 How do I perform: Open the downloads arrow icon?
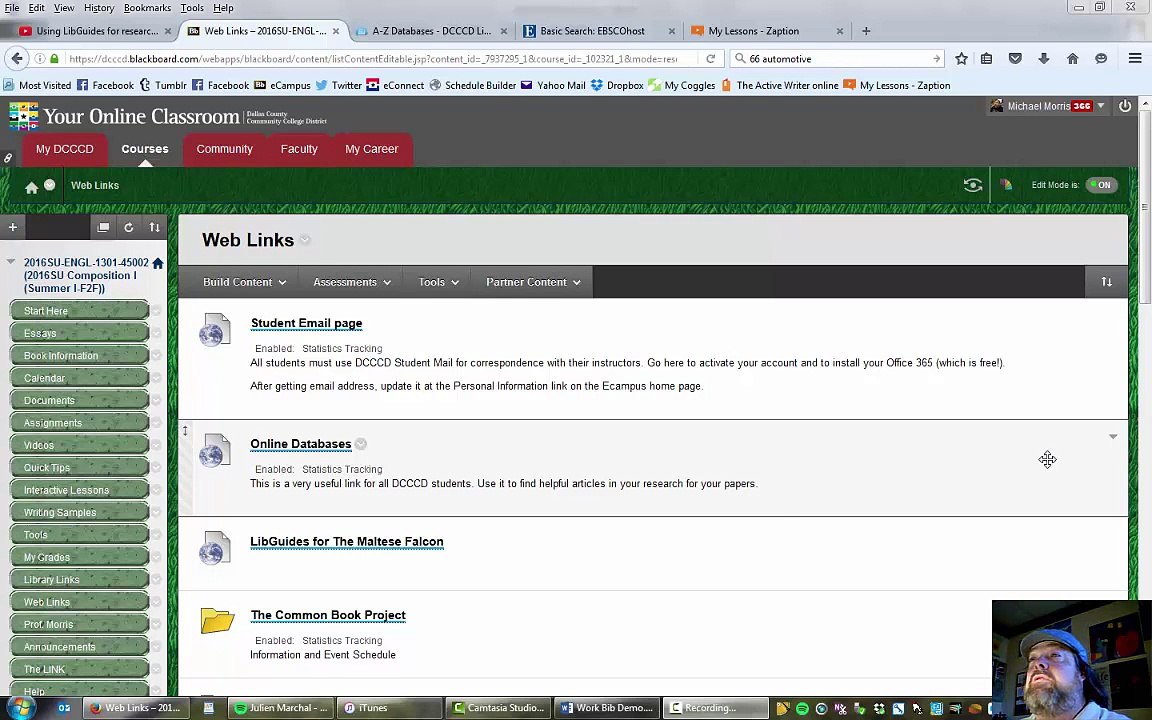pos(1044,59)
